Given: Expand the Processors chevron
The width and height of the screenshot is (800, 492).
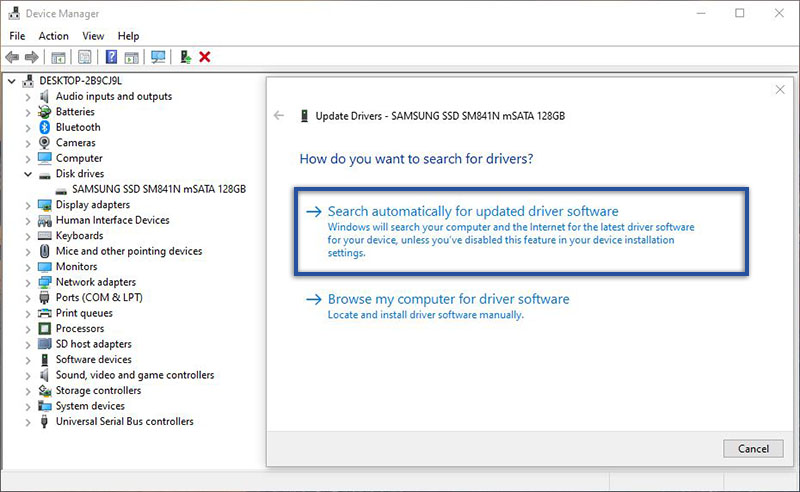Looking at the screenshot, I should (28, 329).
